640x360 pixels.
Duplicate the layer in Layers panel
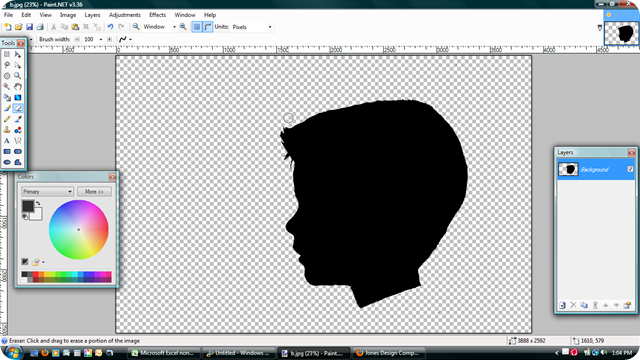point(584,305)
